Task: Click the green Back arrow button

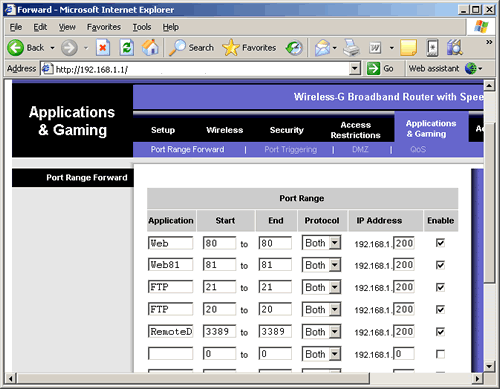Action: (16, 48)
